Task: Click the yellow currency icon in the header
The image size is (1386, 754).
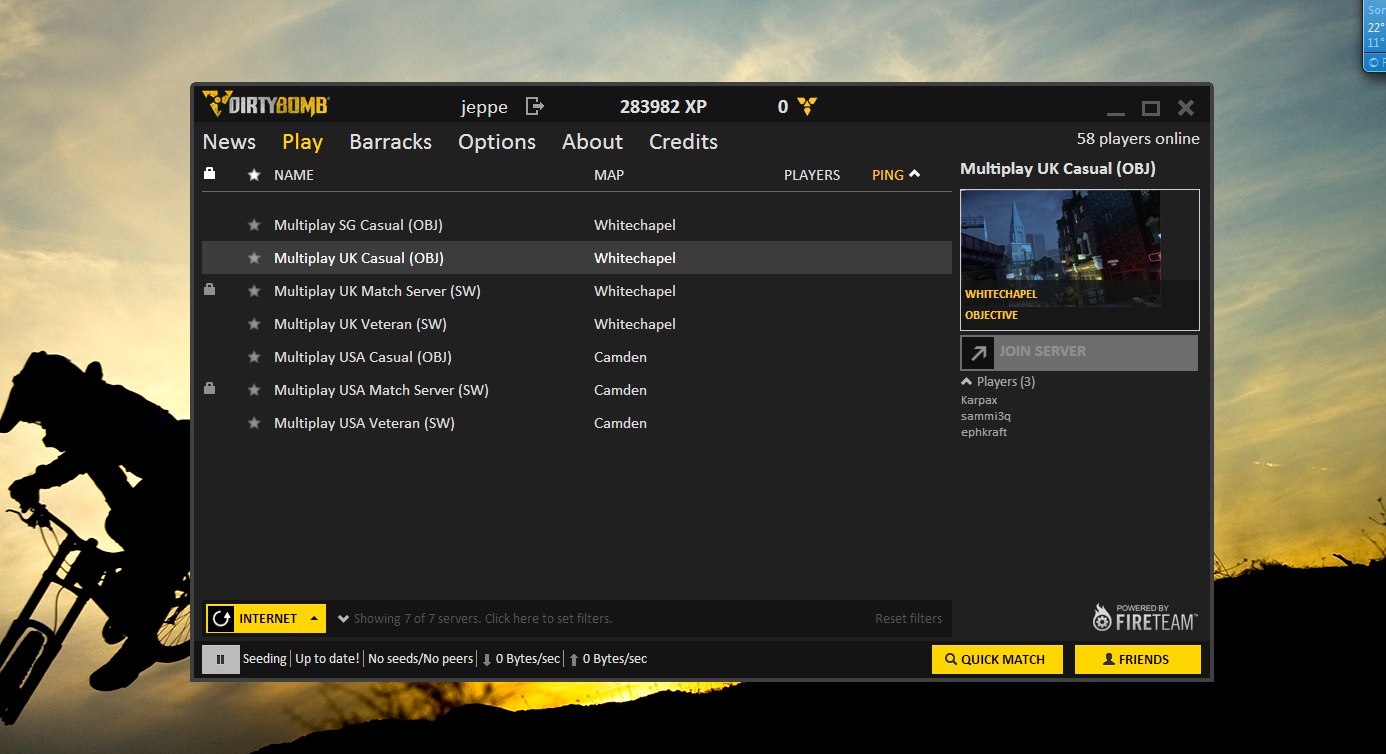Action: [808, 107]
